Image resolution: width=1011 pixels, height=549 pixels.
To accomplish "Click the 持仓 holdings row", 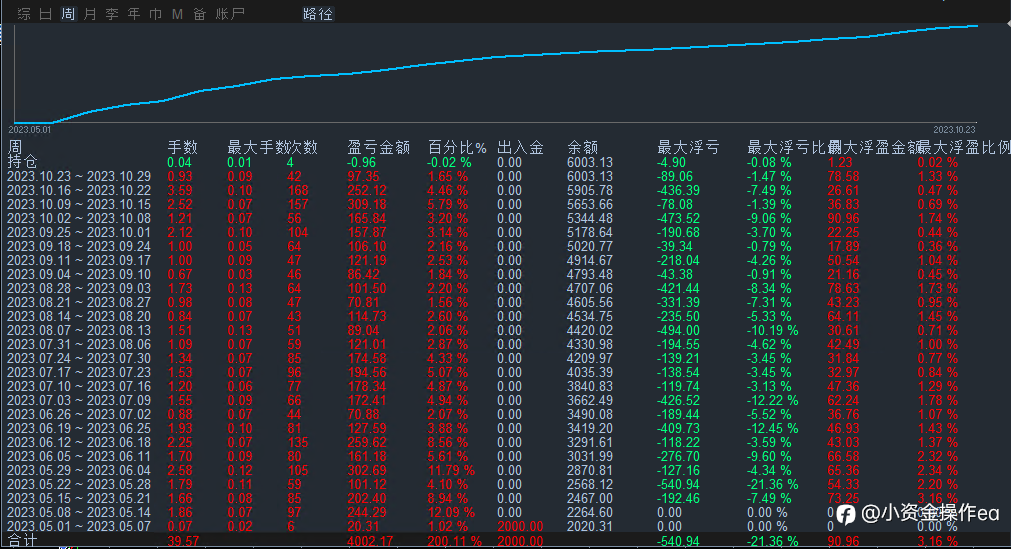I will pyautogui.click(x=506, y=163).
